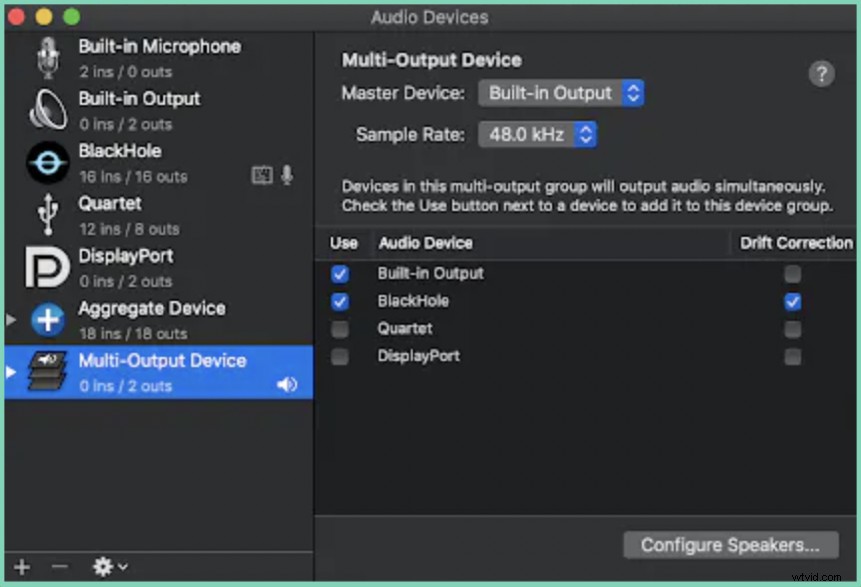Screen dimensions: 861x587
Task: Click the Audio Devices title bar
Action: point(430,17)
